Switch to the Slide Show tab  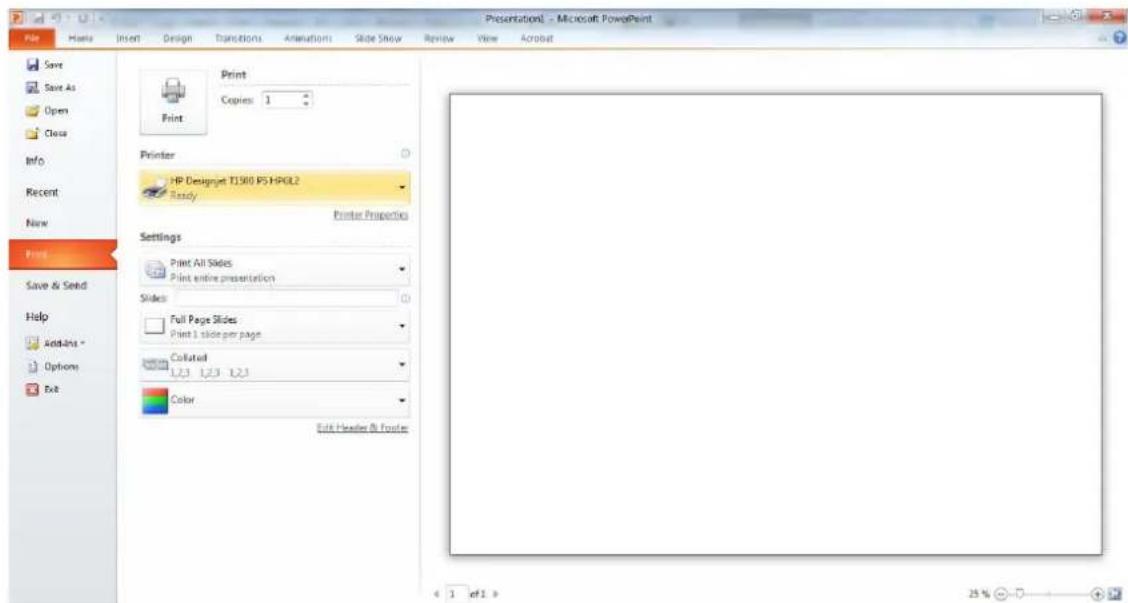coord(378,38)
